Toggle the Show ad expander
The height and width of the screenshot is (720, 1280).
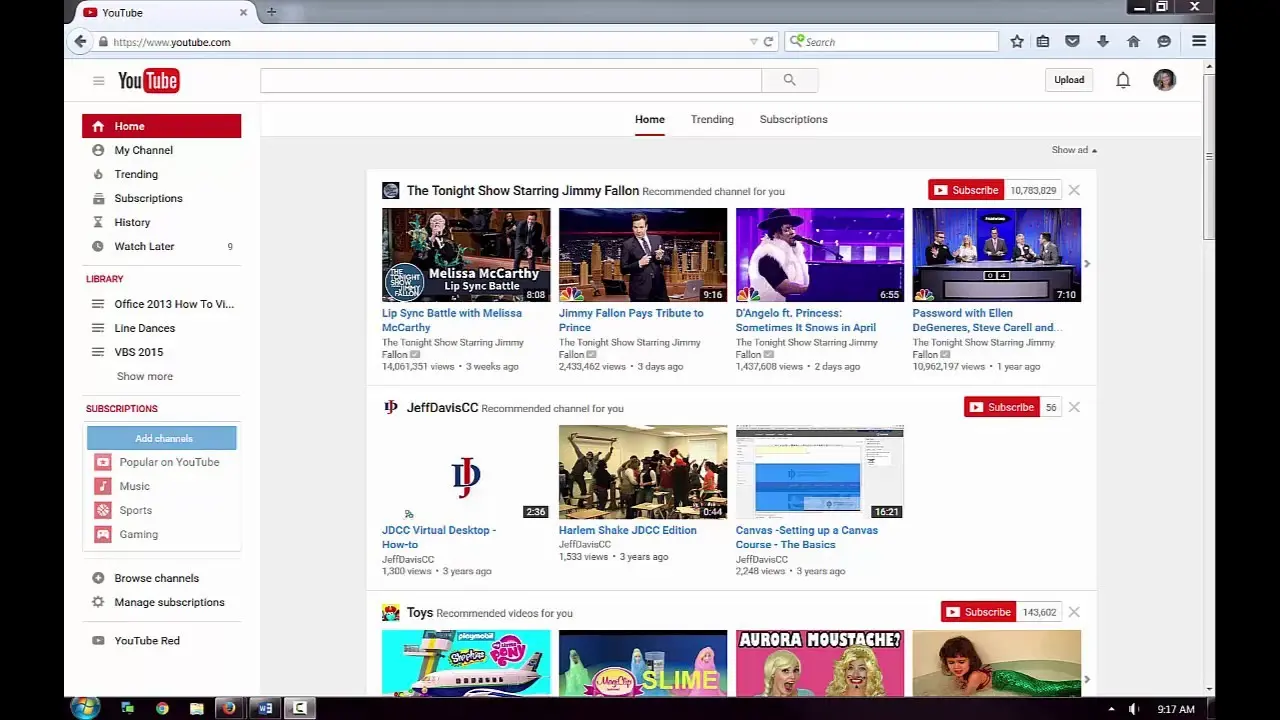[x=1074, y=150]
